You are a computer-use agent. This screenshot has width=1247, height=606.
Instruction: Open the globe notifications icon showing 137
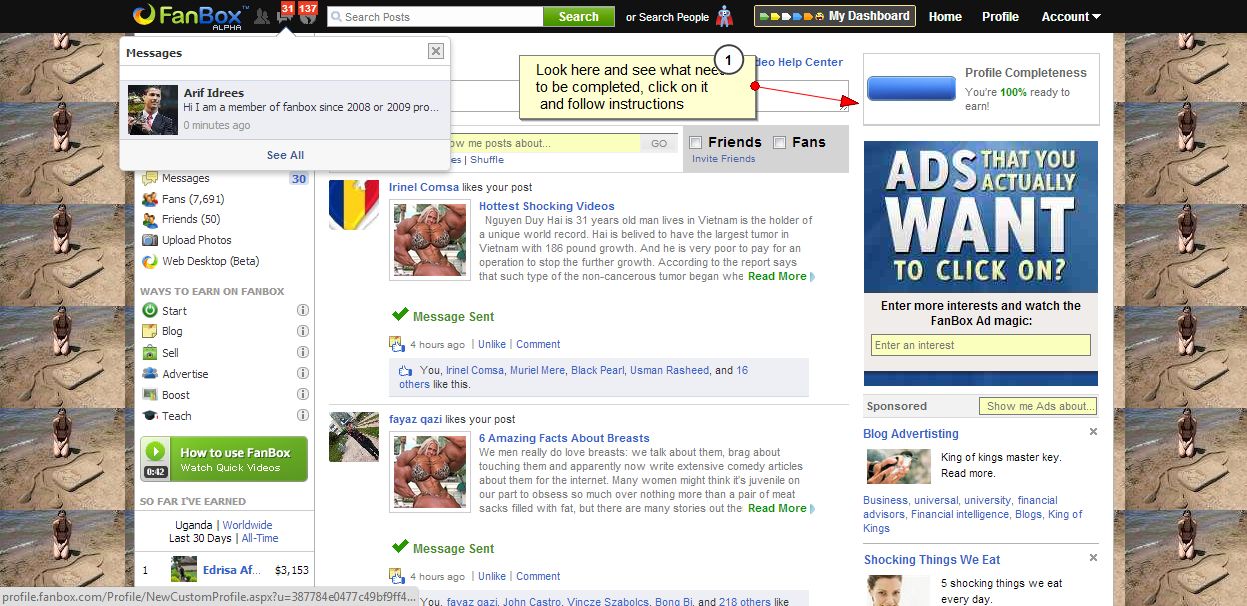307,16
